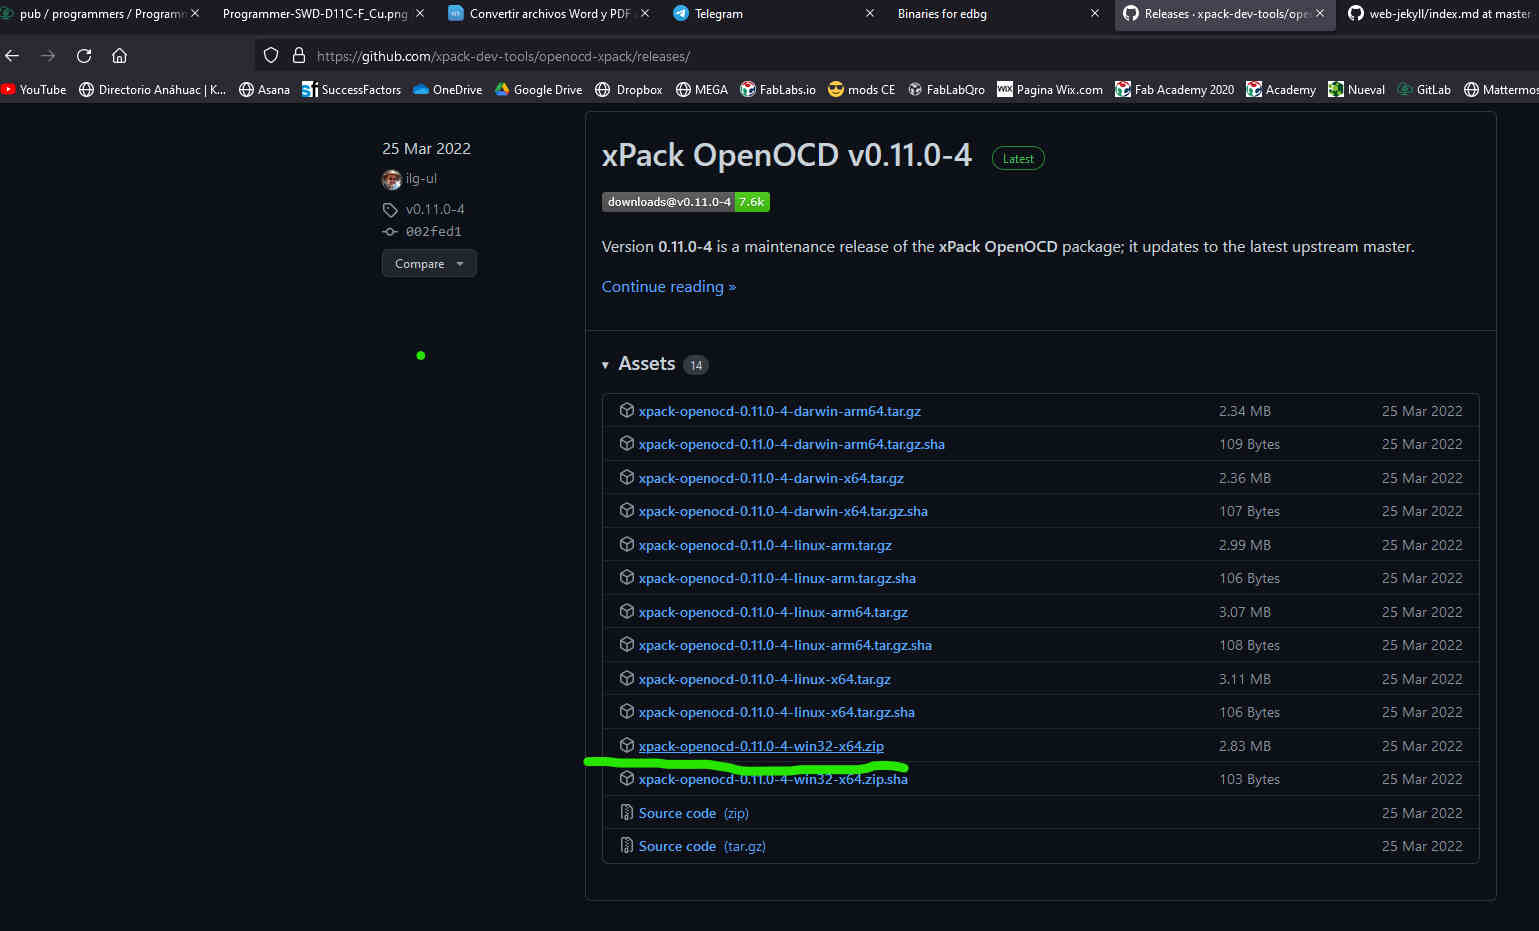Click the xPack OpenOCD v0.11.0-4 title
The height and width of the screenshot is (931, 1539).
(x=786, y=156)
